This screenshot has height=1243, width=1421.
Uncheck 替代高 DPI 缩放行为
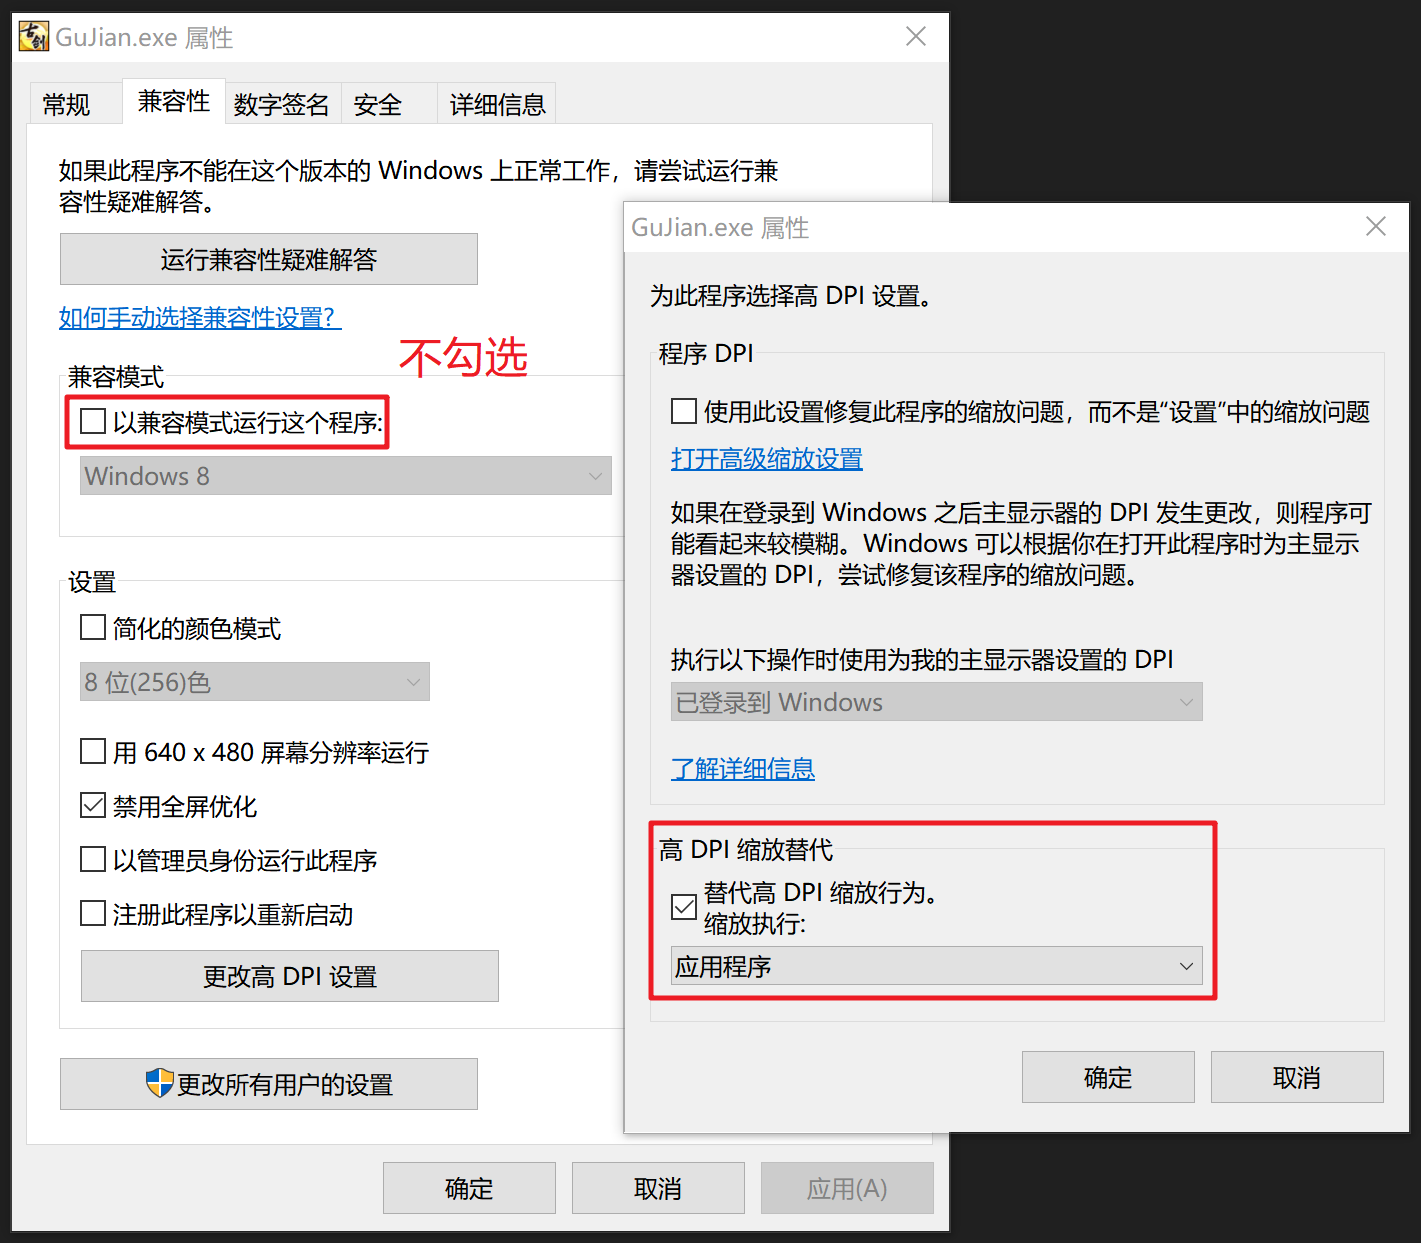[x=683, y=907]
